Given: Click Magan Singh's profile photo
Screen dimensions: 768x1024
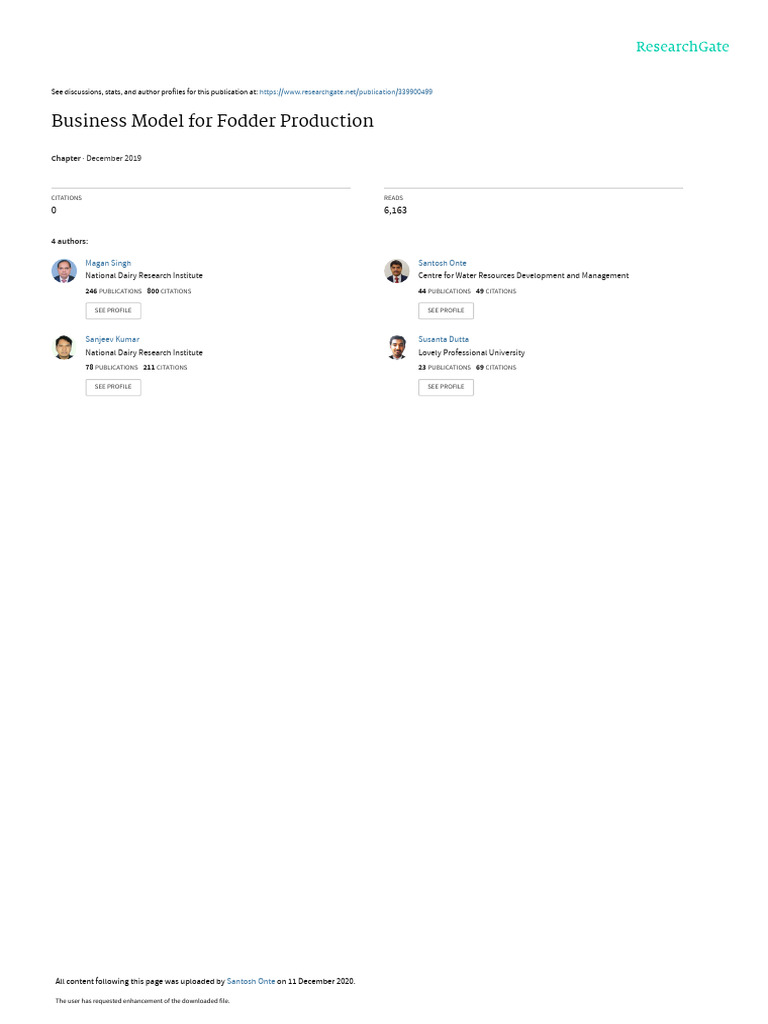Looking at the screenshot, I should click(64, 270).
